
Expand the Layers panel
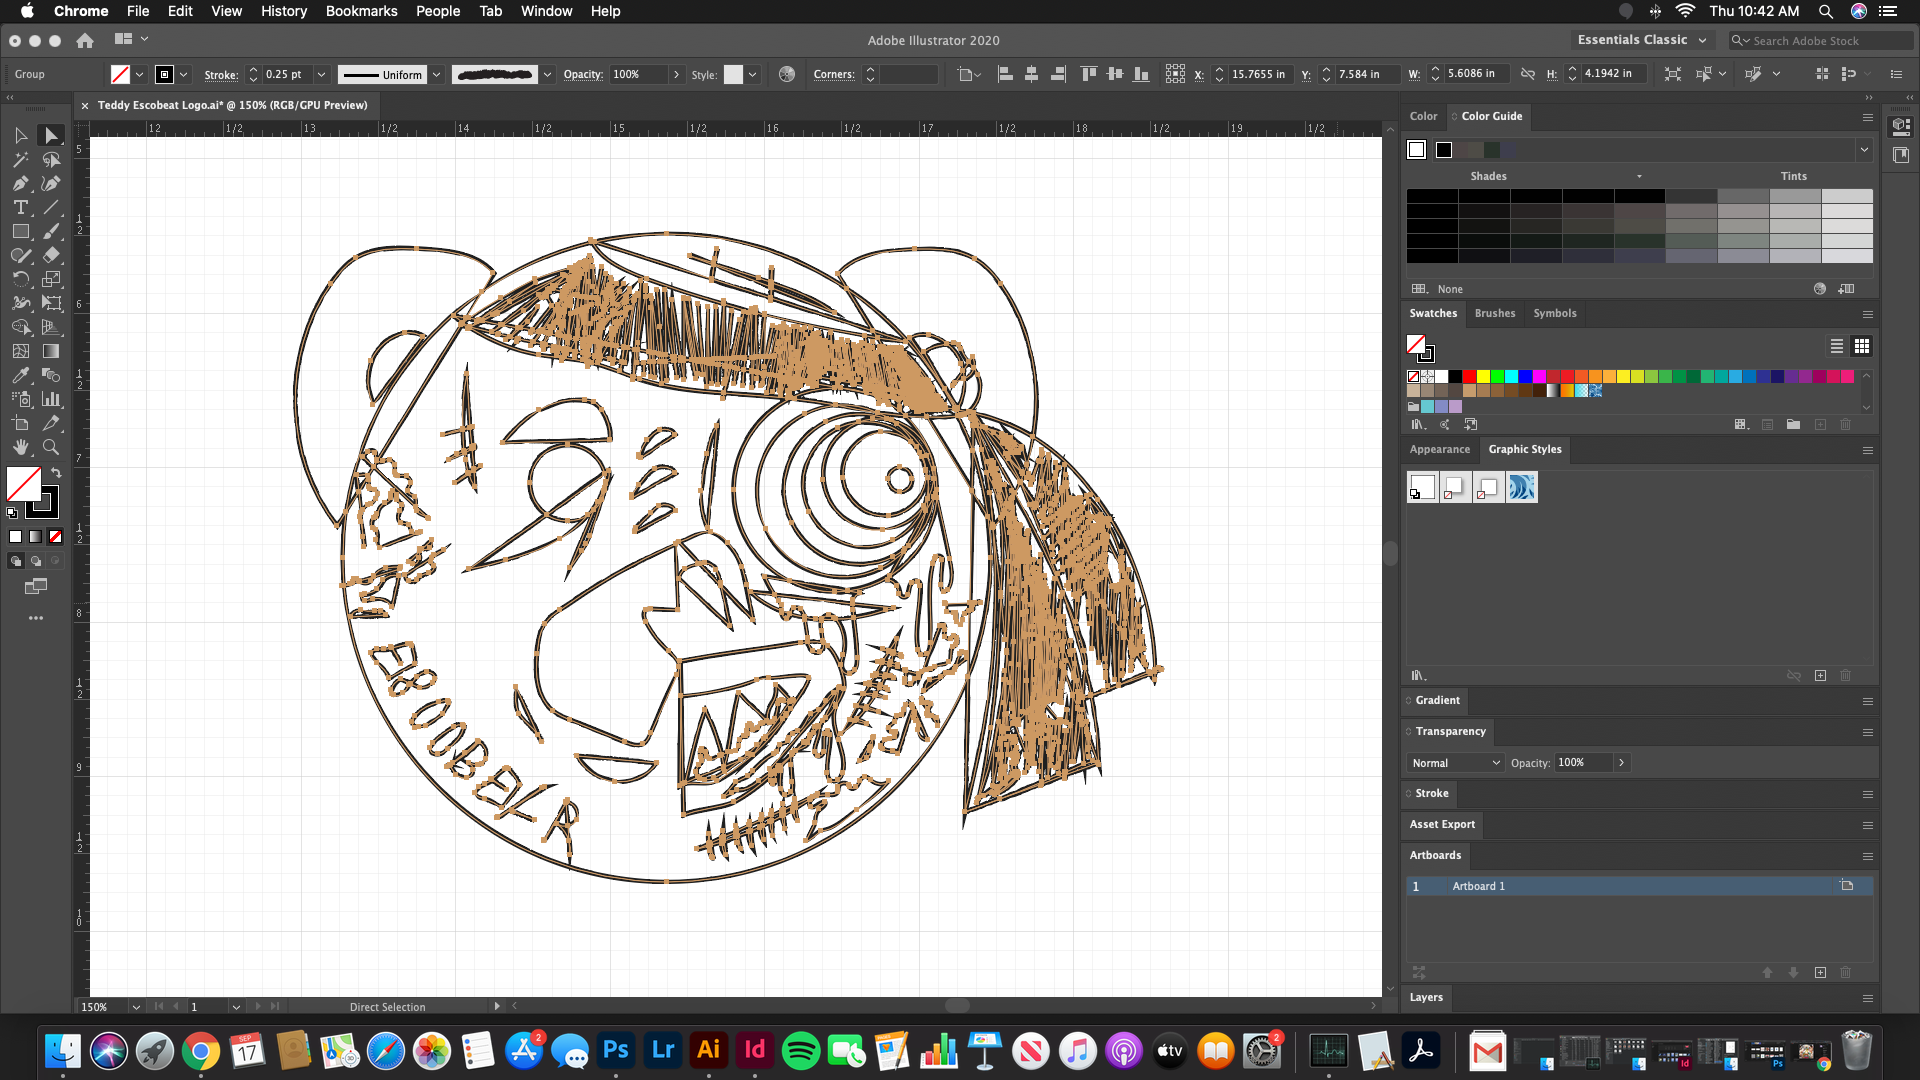tap(1426, 997)
